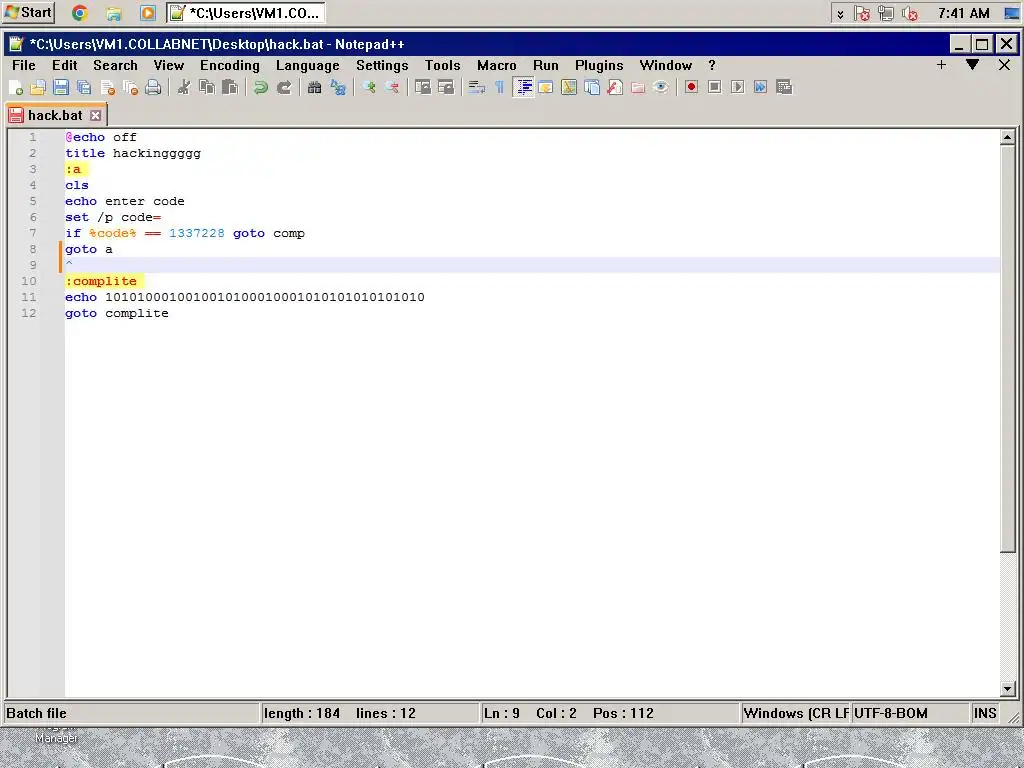
Task: Open the Language menu
Action: click(308, 65)
